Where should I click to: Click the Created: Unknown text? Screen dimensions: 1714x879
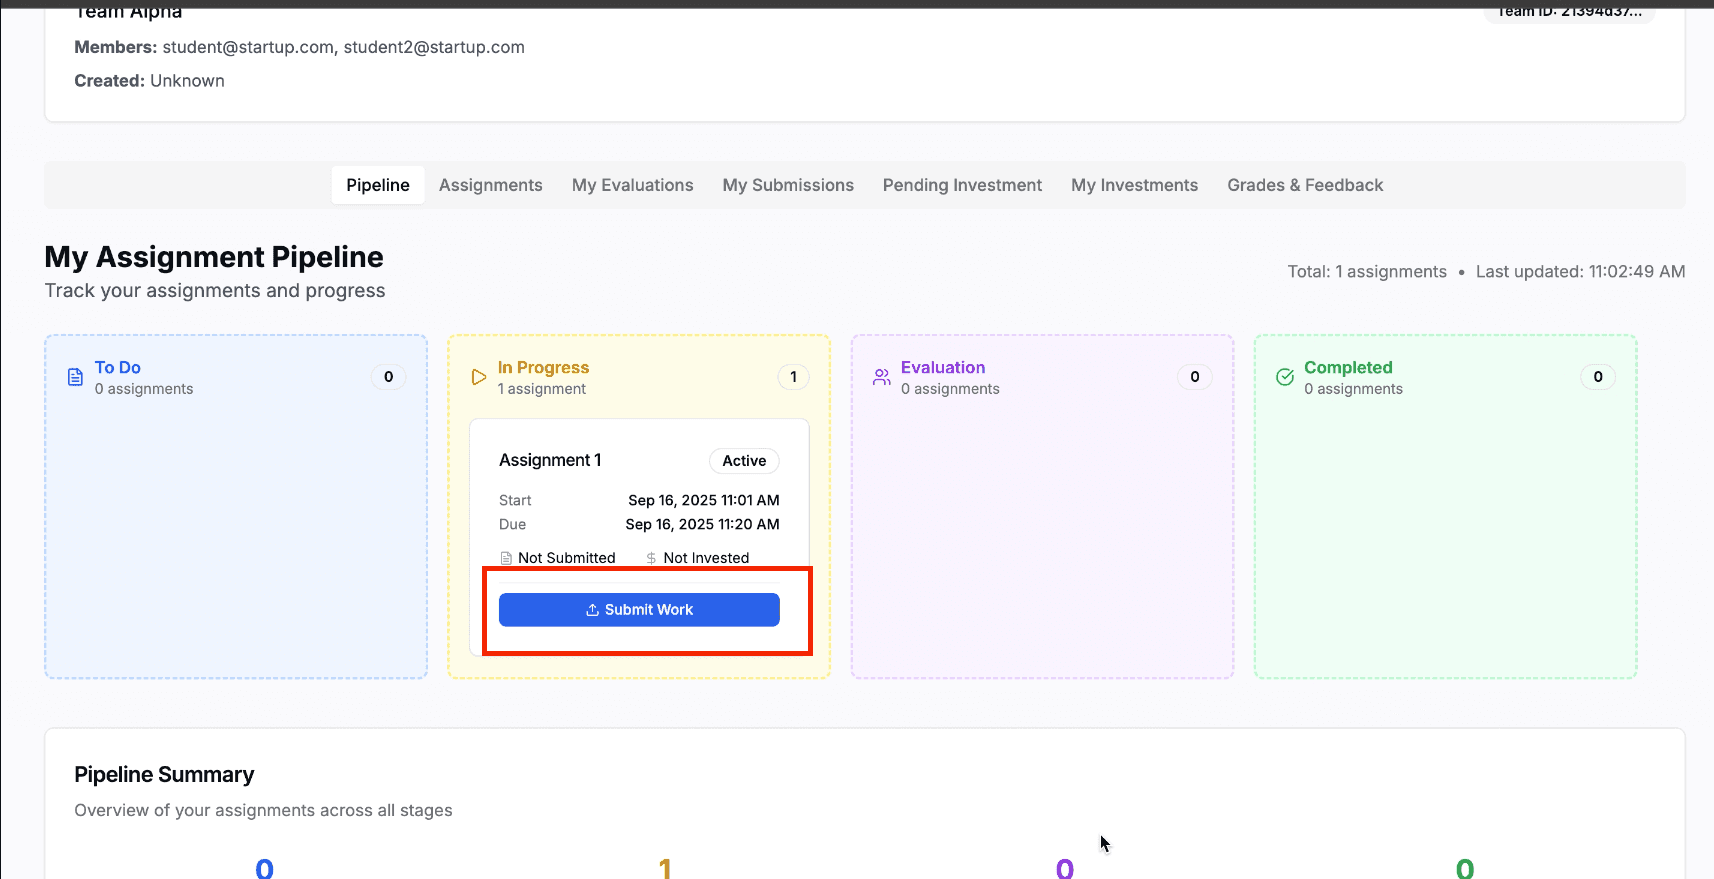149,81
